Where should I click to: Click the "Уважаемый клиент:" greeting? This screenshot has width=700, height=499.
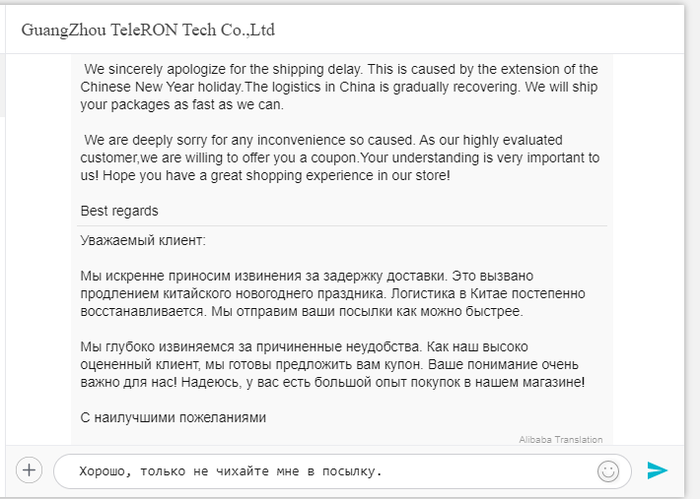(x=144, y=240)
